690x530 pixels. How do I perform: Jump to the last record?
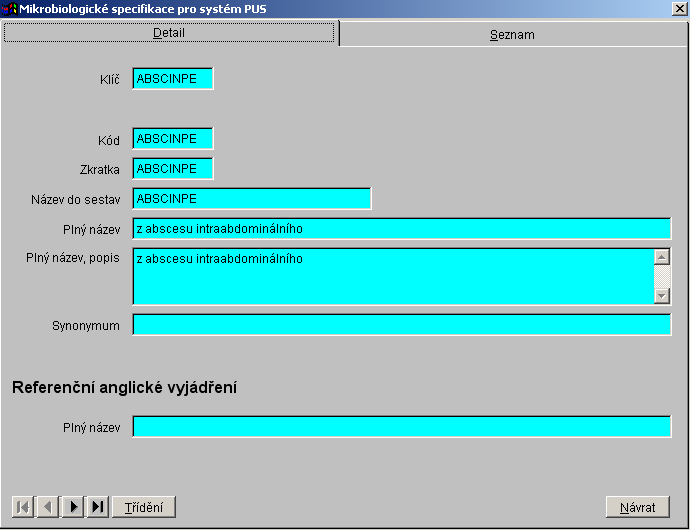[x=98, y=507]
